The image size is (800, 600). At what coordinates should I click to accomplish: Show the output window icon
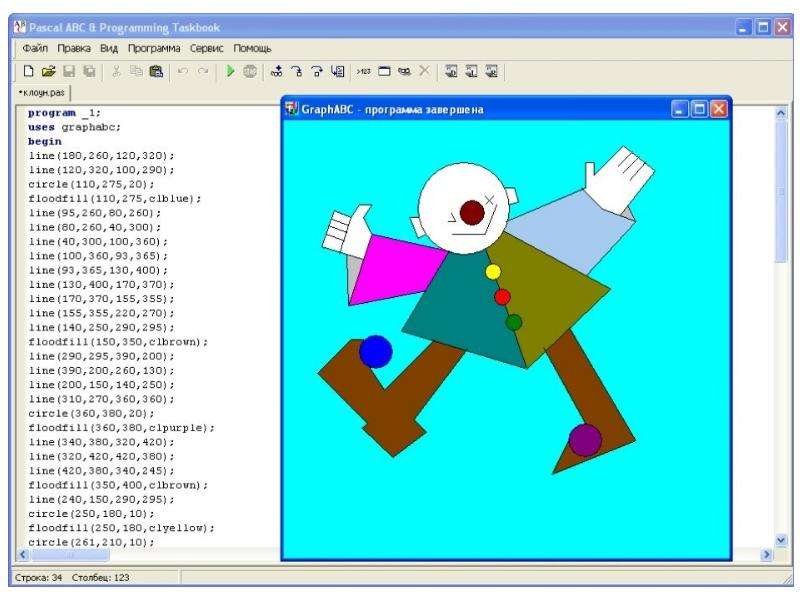[x=384, y=71]
